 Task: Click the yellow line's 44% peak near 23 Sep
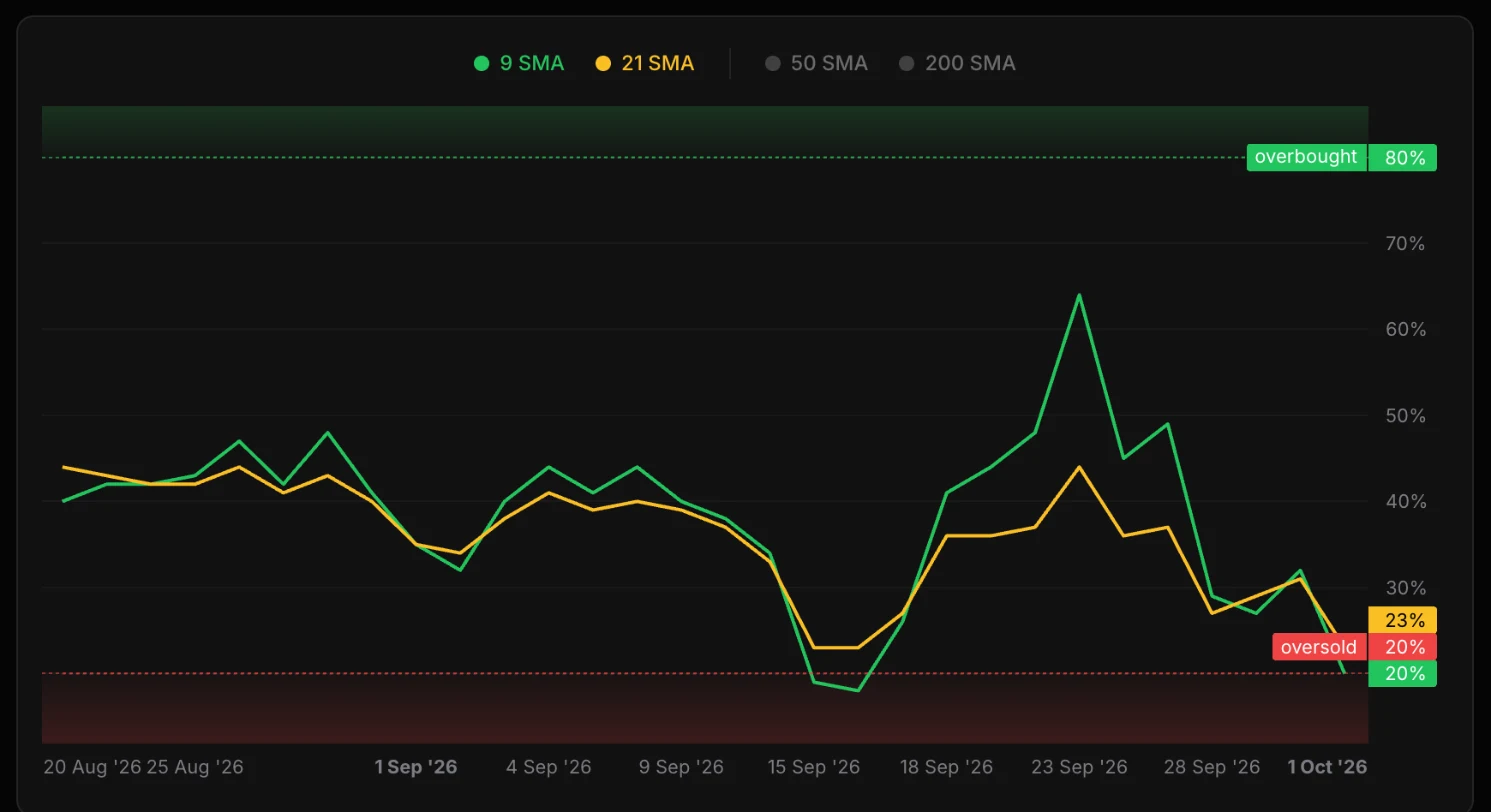tap(1079, 467)
